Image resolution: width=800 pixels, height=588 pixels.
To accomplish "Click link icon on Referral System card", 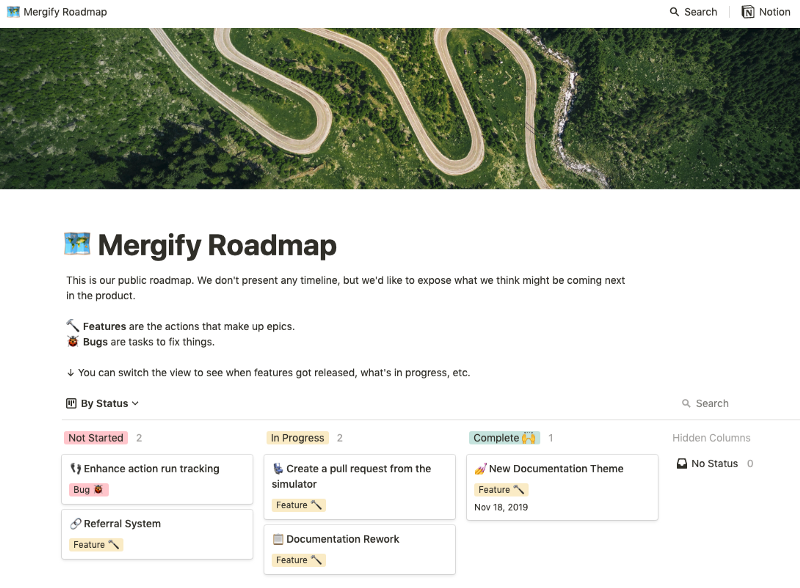I will (76, 523).
